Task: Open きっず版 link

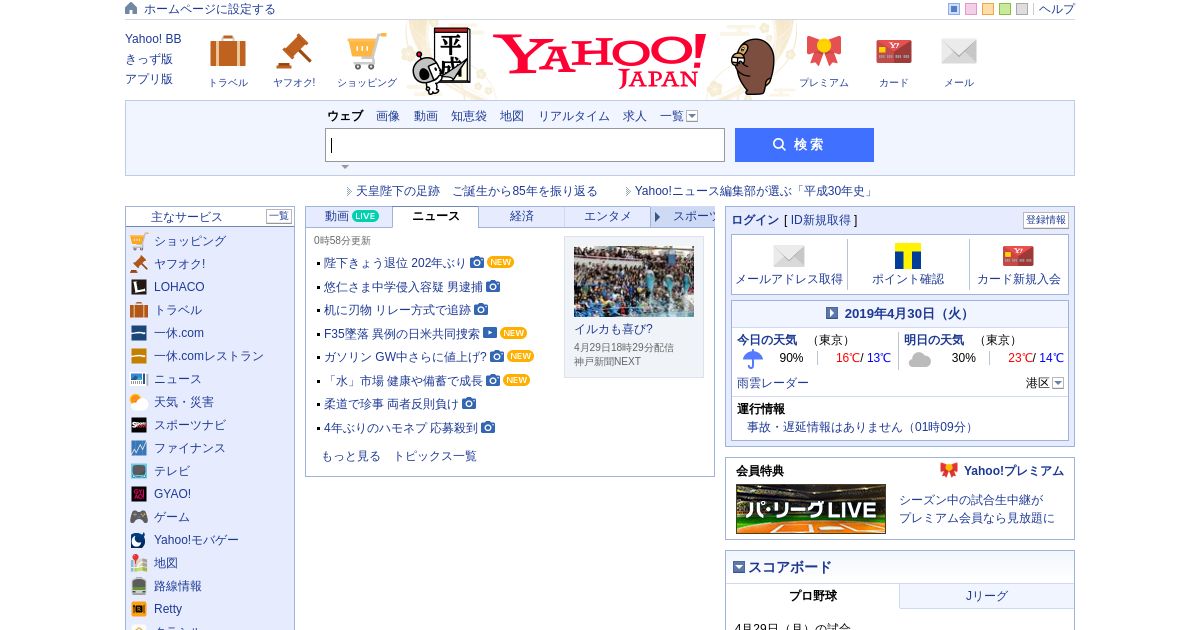Action: coord(149,59)
